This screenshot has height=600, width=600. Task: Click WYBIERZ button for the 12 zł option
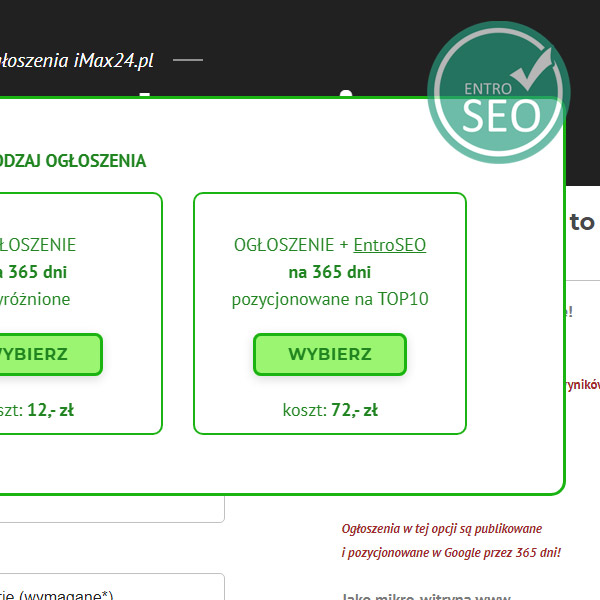(x=50, y=354)
